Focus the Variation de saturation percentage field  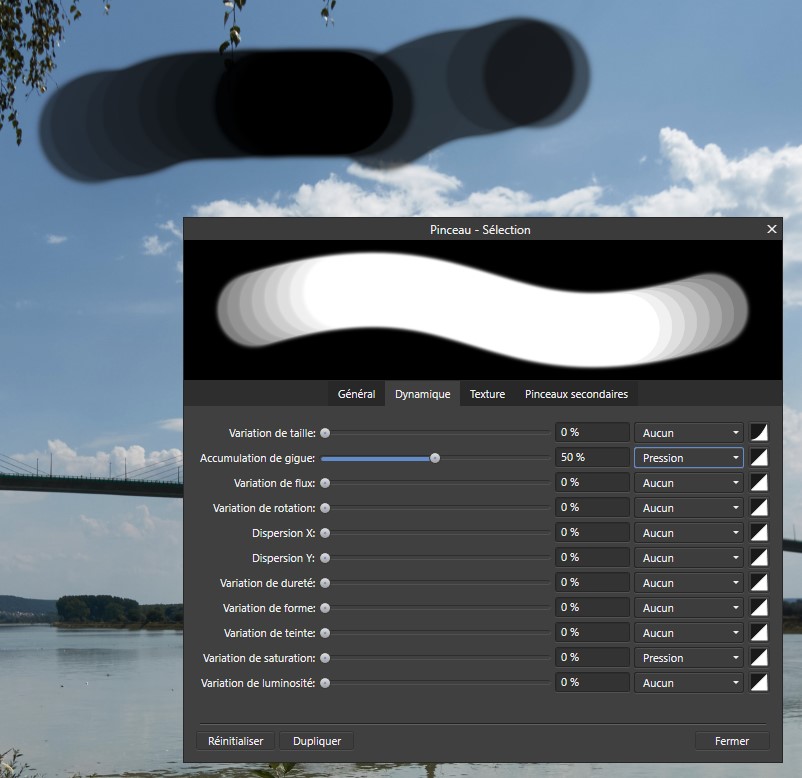pyautogui.click(x=592, y=658)
